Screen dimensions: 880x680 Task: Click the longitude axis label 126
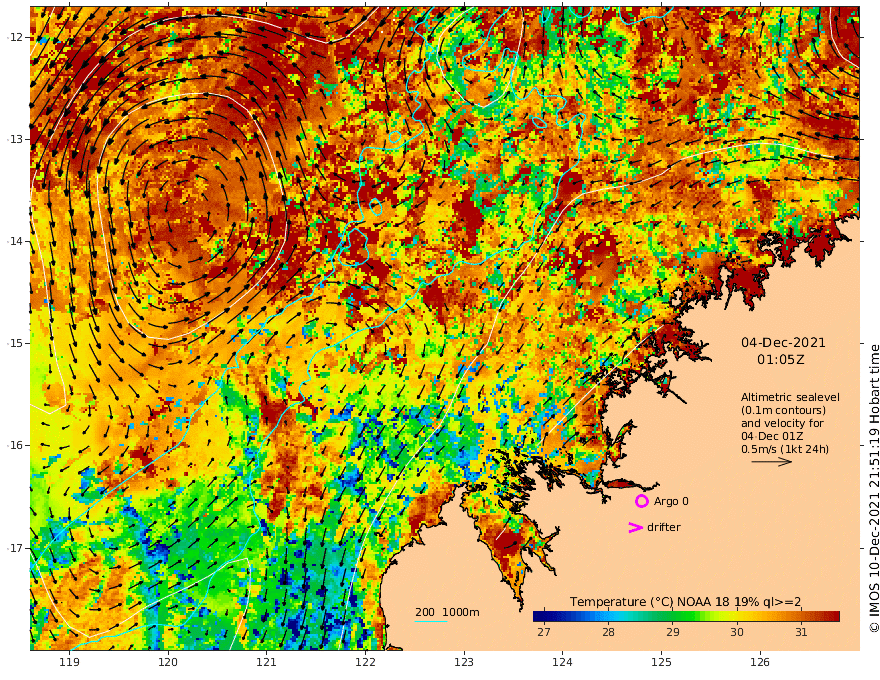[760, 662]
